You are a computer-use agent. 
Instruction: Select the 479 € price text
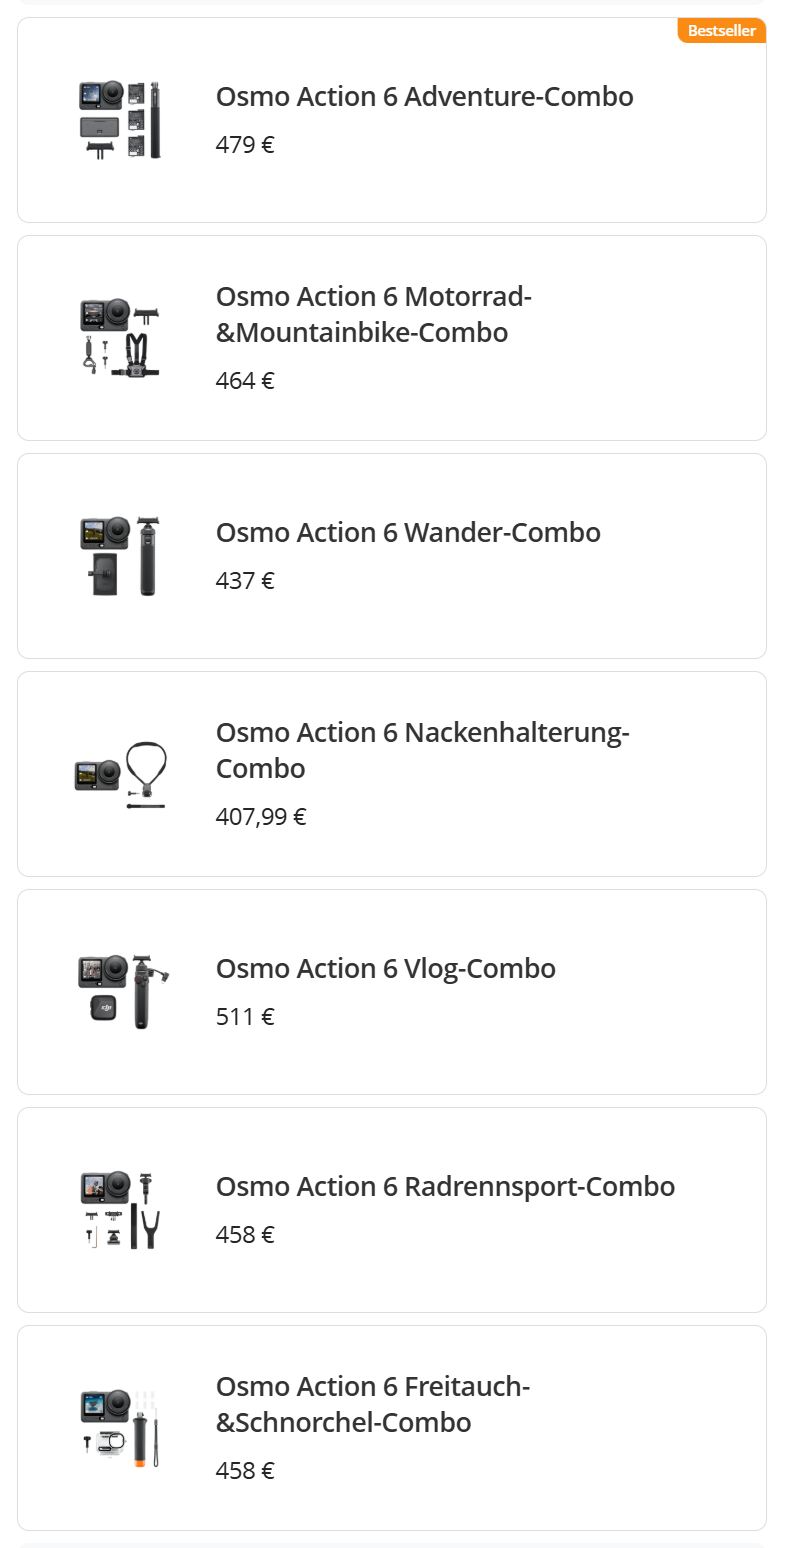point(245,145)
